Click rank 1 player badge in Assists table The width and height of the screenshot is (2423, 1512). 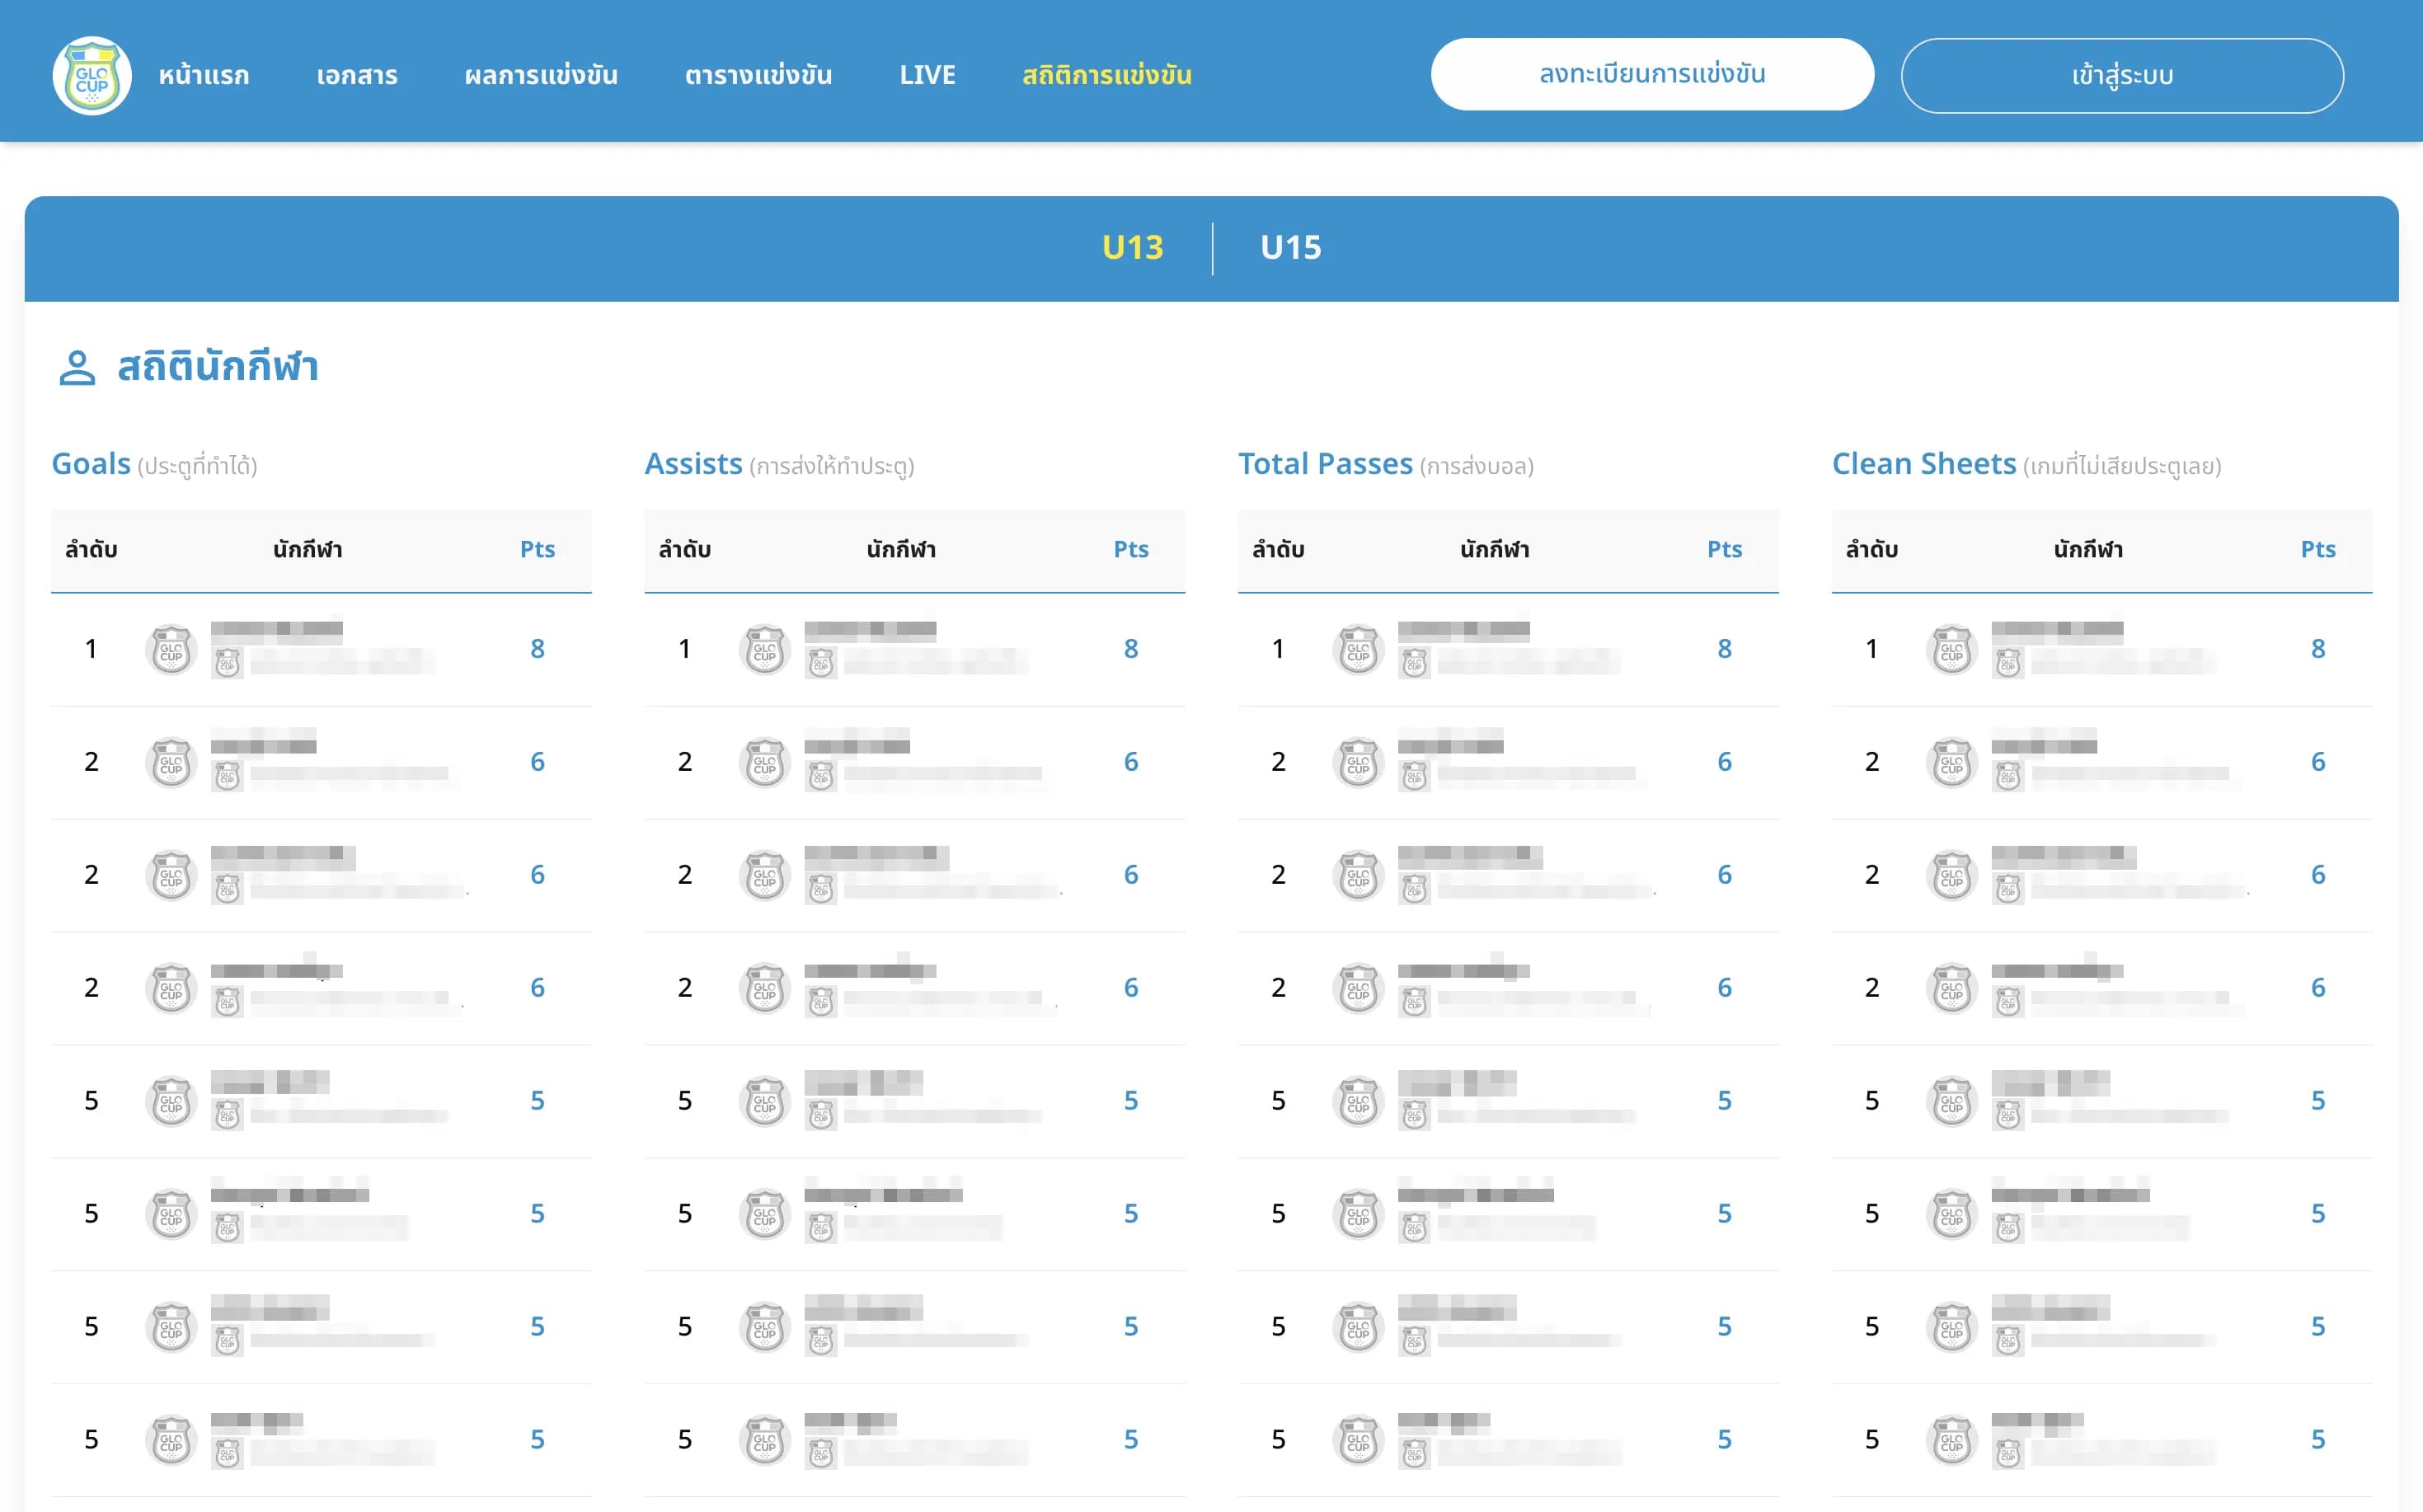pos(764,650)
